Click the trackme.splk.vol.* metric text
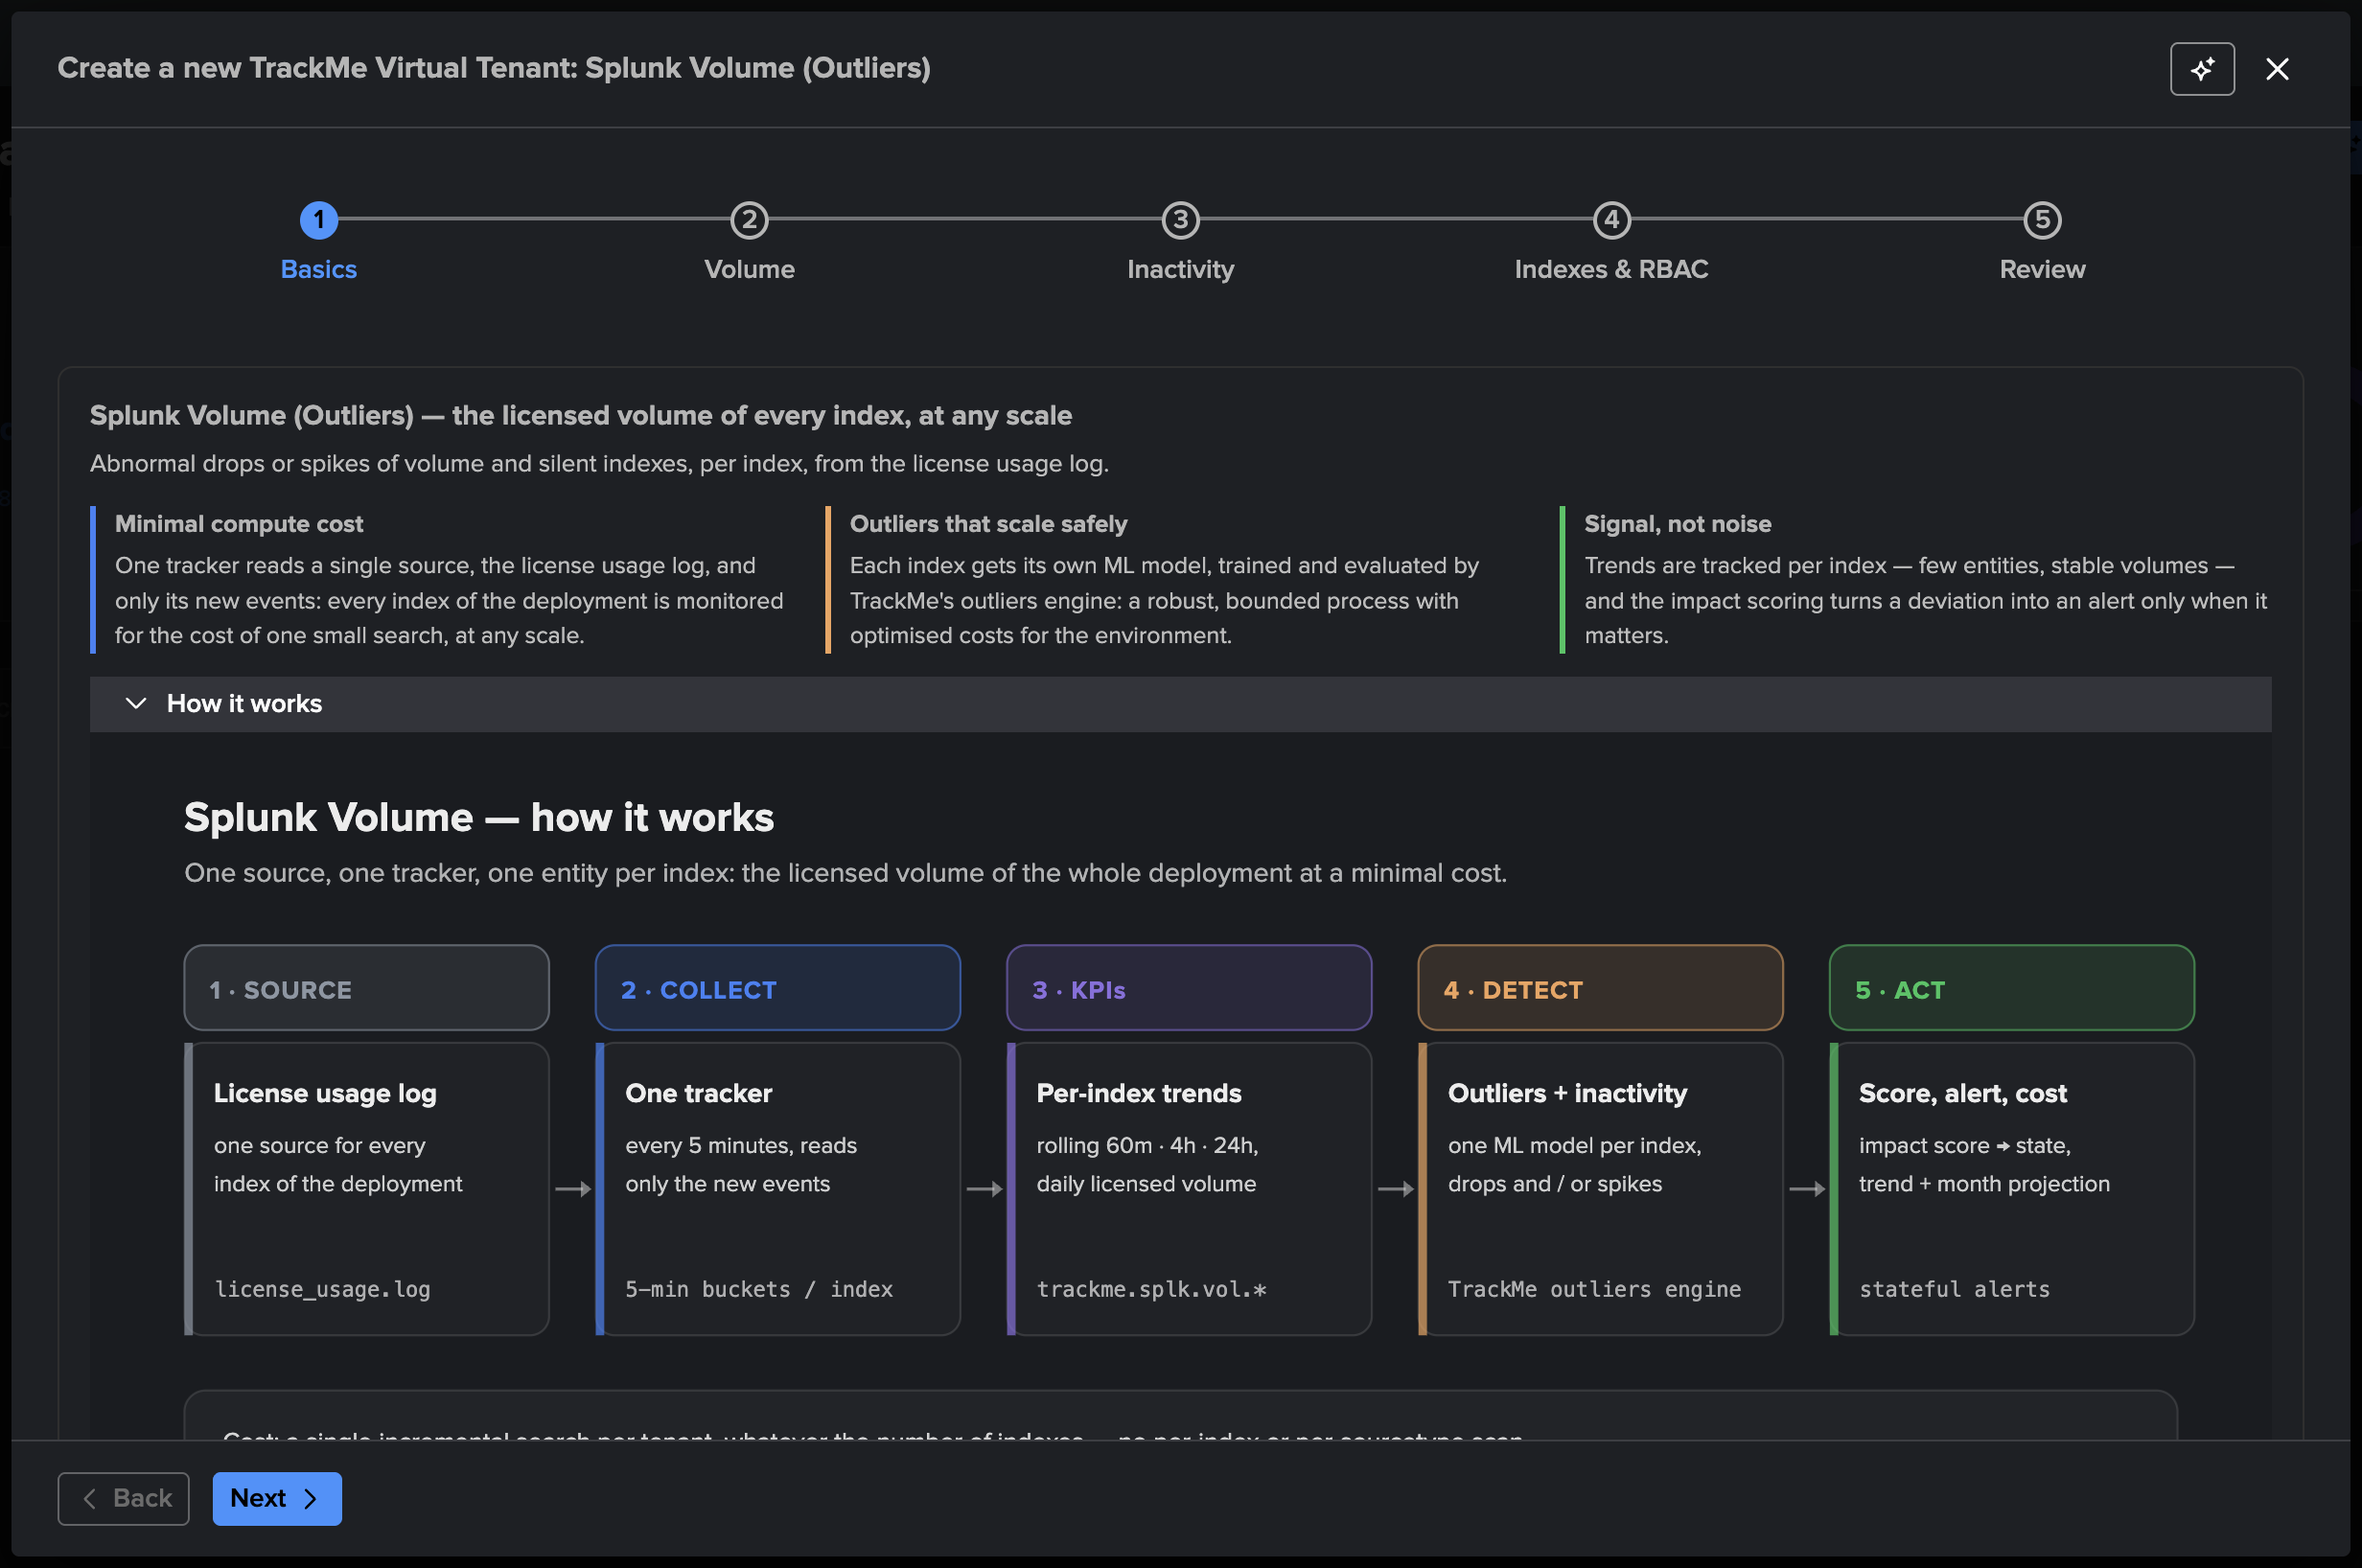Image resolution: width=2362 pixels, height=1568 pixels. tap(1151, 1289)
